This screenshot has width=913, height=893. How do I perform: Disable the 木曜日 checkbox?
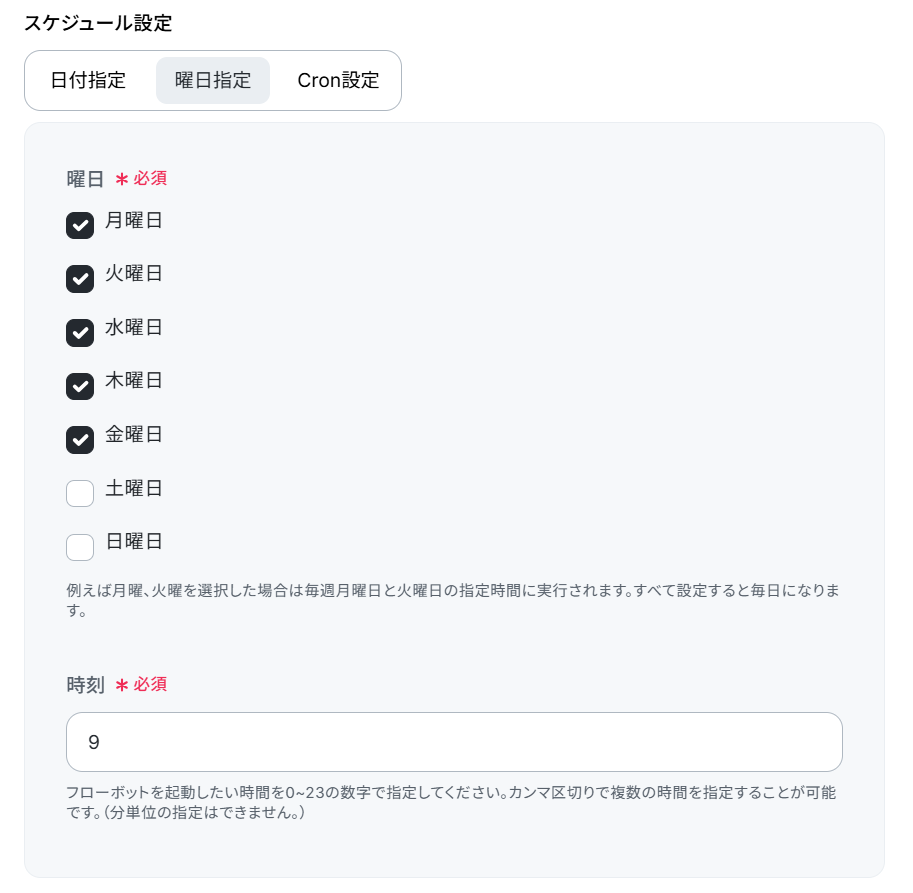click(x=80, y=386)
